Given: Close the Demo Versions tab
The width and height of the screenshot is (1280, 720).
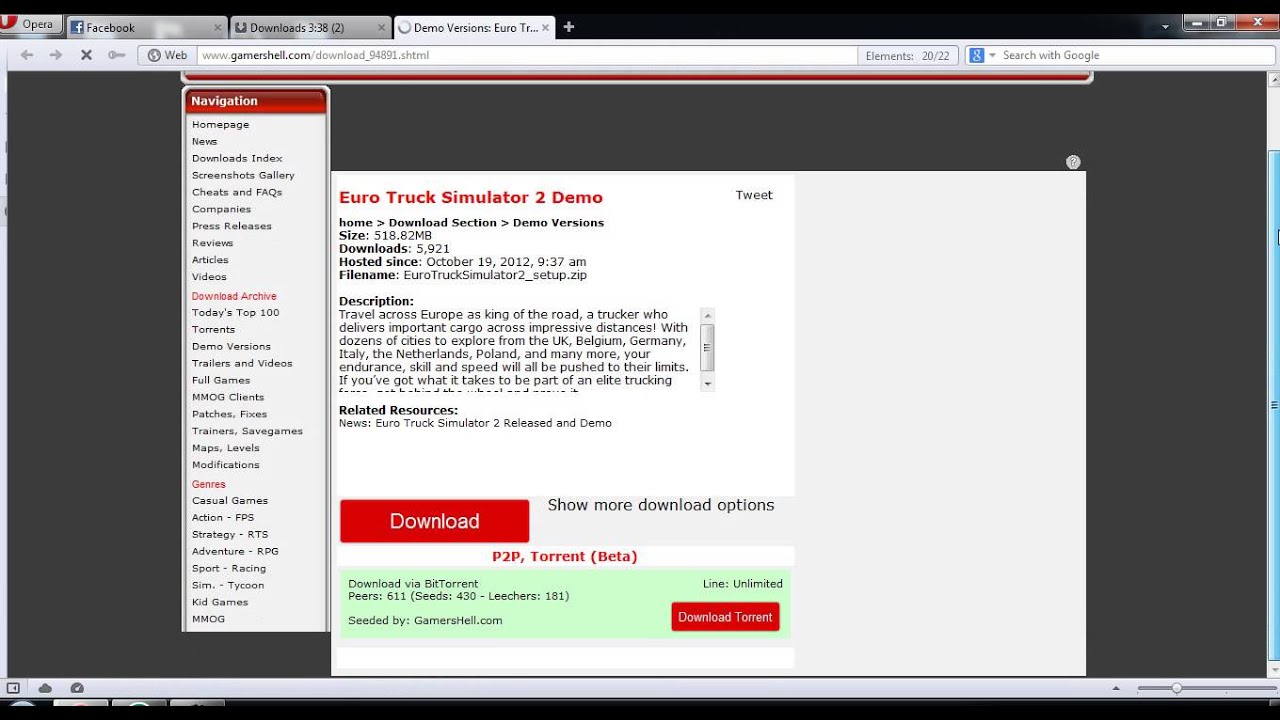Looking at the screenshot, I should pos(545,28).
